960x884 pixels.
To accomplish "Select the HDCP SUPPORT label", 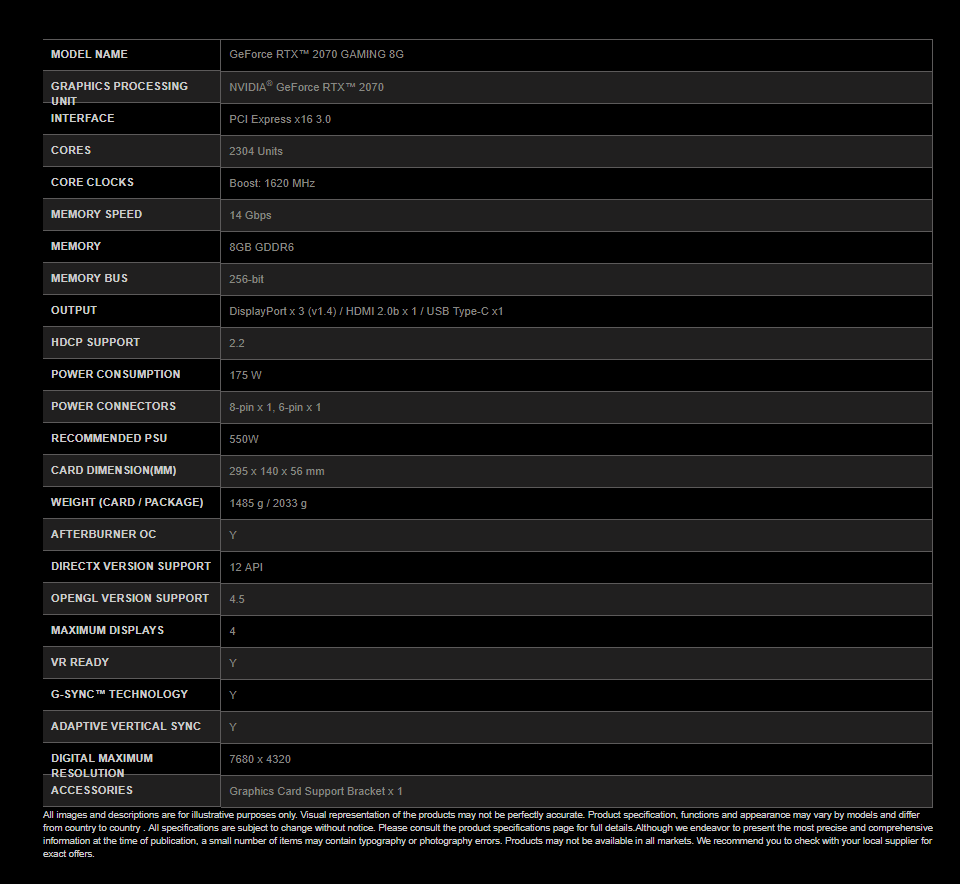I will pos(96,342).
